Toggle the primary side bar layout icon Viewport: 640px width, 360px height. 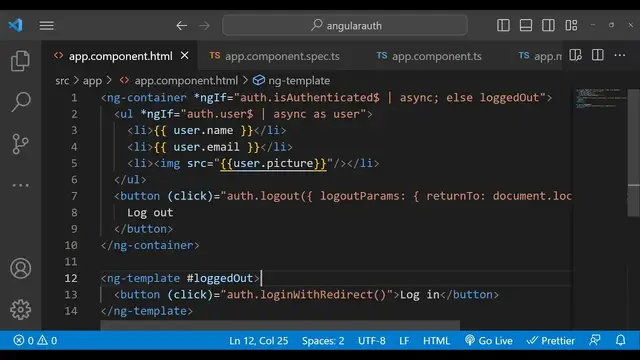[503, 25]
